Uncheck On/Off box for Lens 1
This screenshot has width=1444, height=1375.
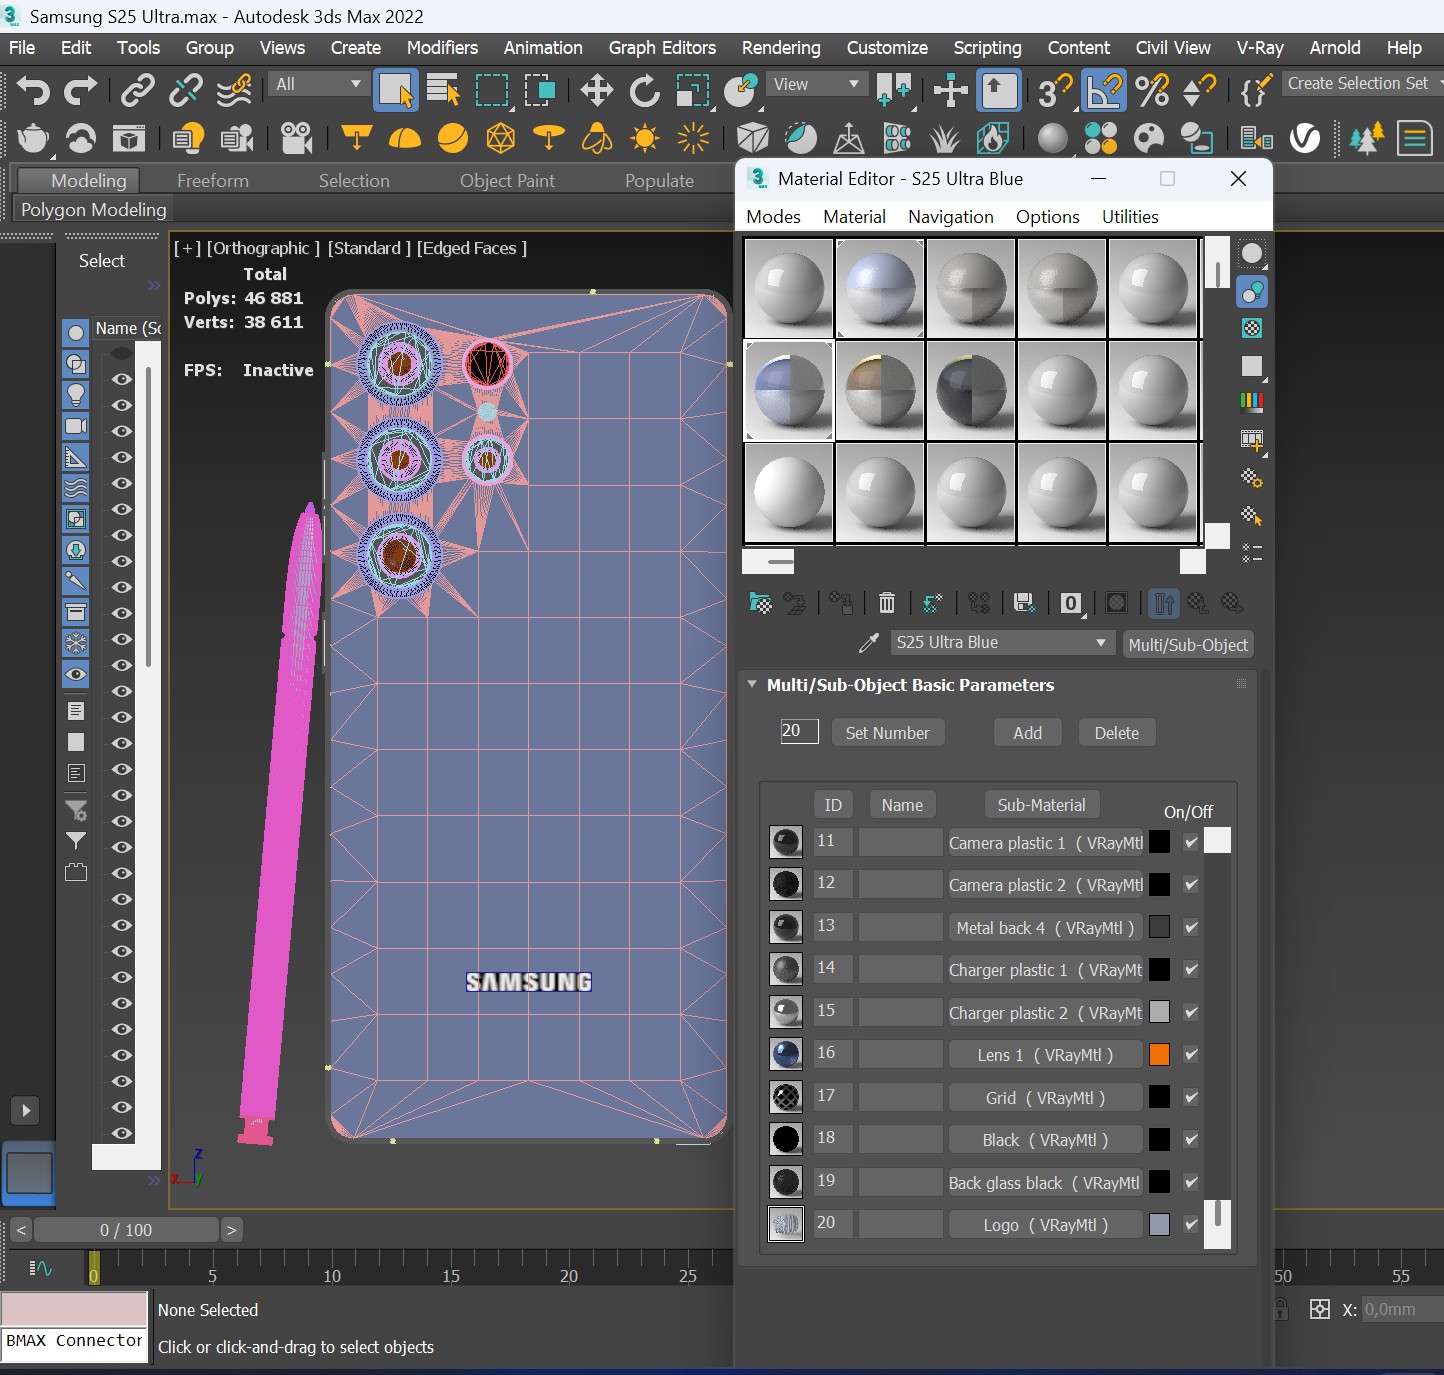[x=1190, y=1054]
